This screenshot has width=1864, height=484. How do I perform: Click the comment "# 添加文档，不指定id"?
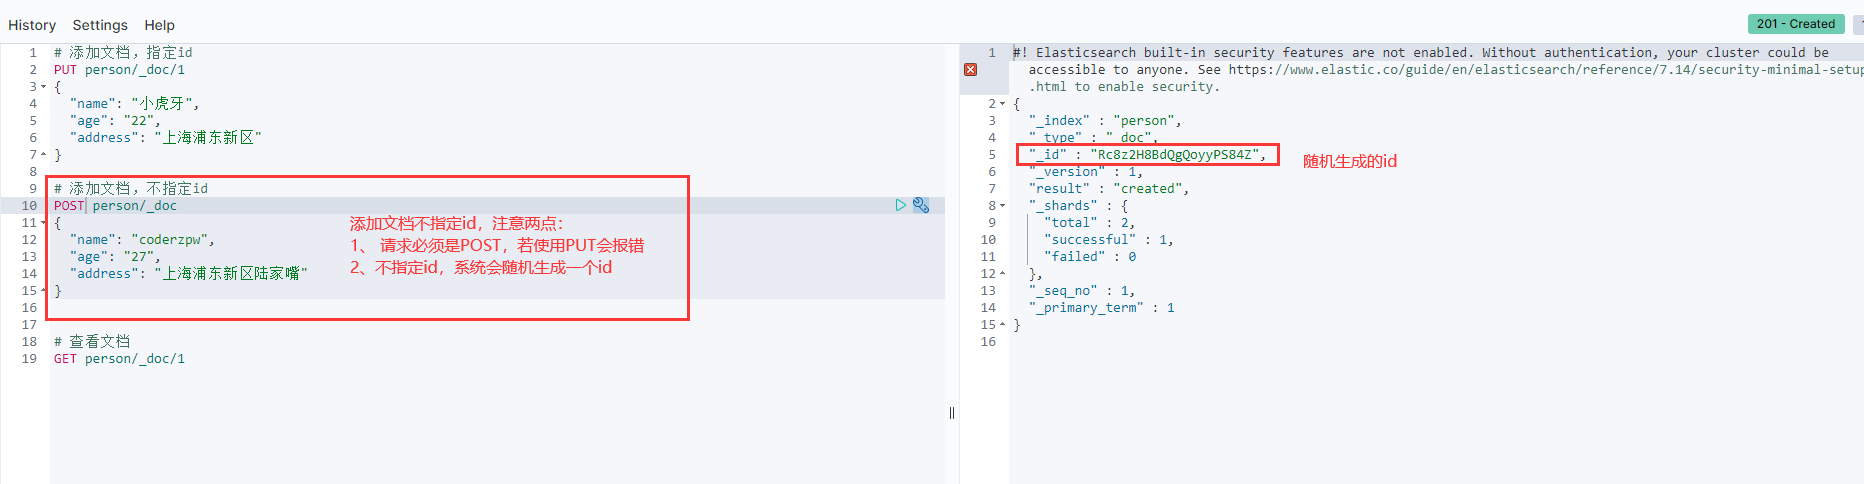point(131,189)
